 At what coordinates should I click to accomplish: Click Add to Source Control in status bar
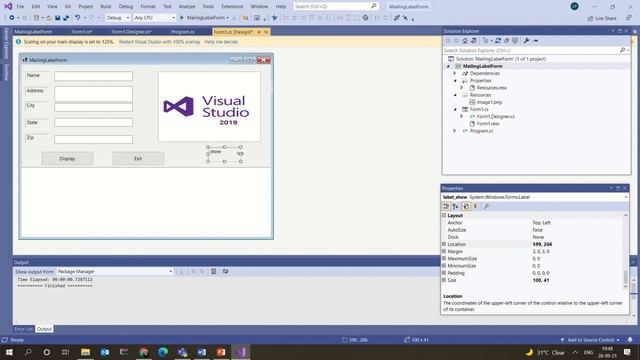click(591, 340)
